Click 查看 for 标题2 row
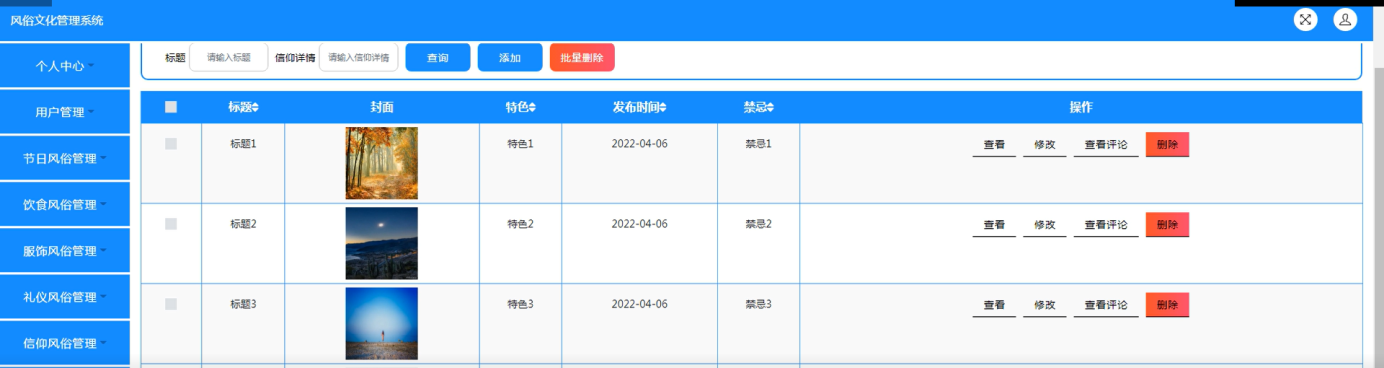 [994, 225]
